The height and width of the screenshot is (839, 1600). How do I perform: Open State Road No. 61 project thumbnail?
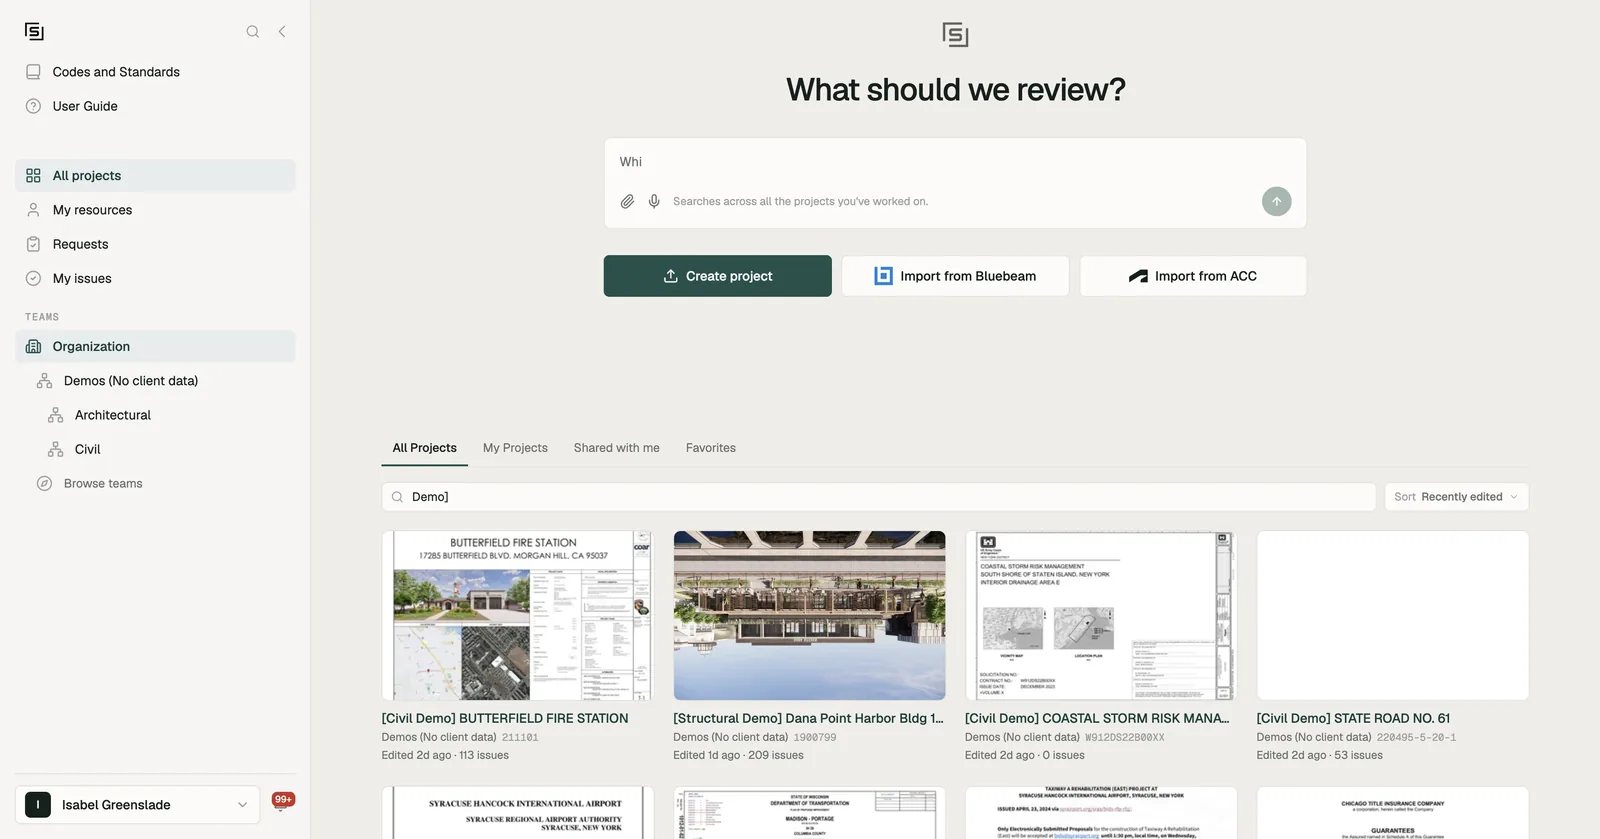coord(1393,615)
